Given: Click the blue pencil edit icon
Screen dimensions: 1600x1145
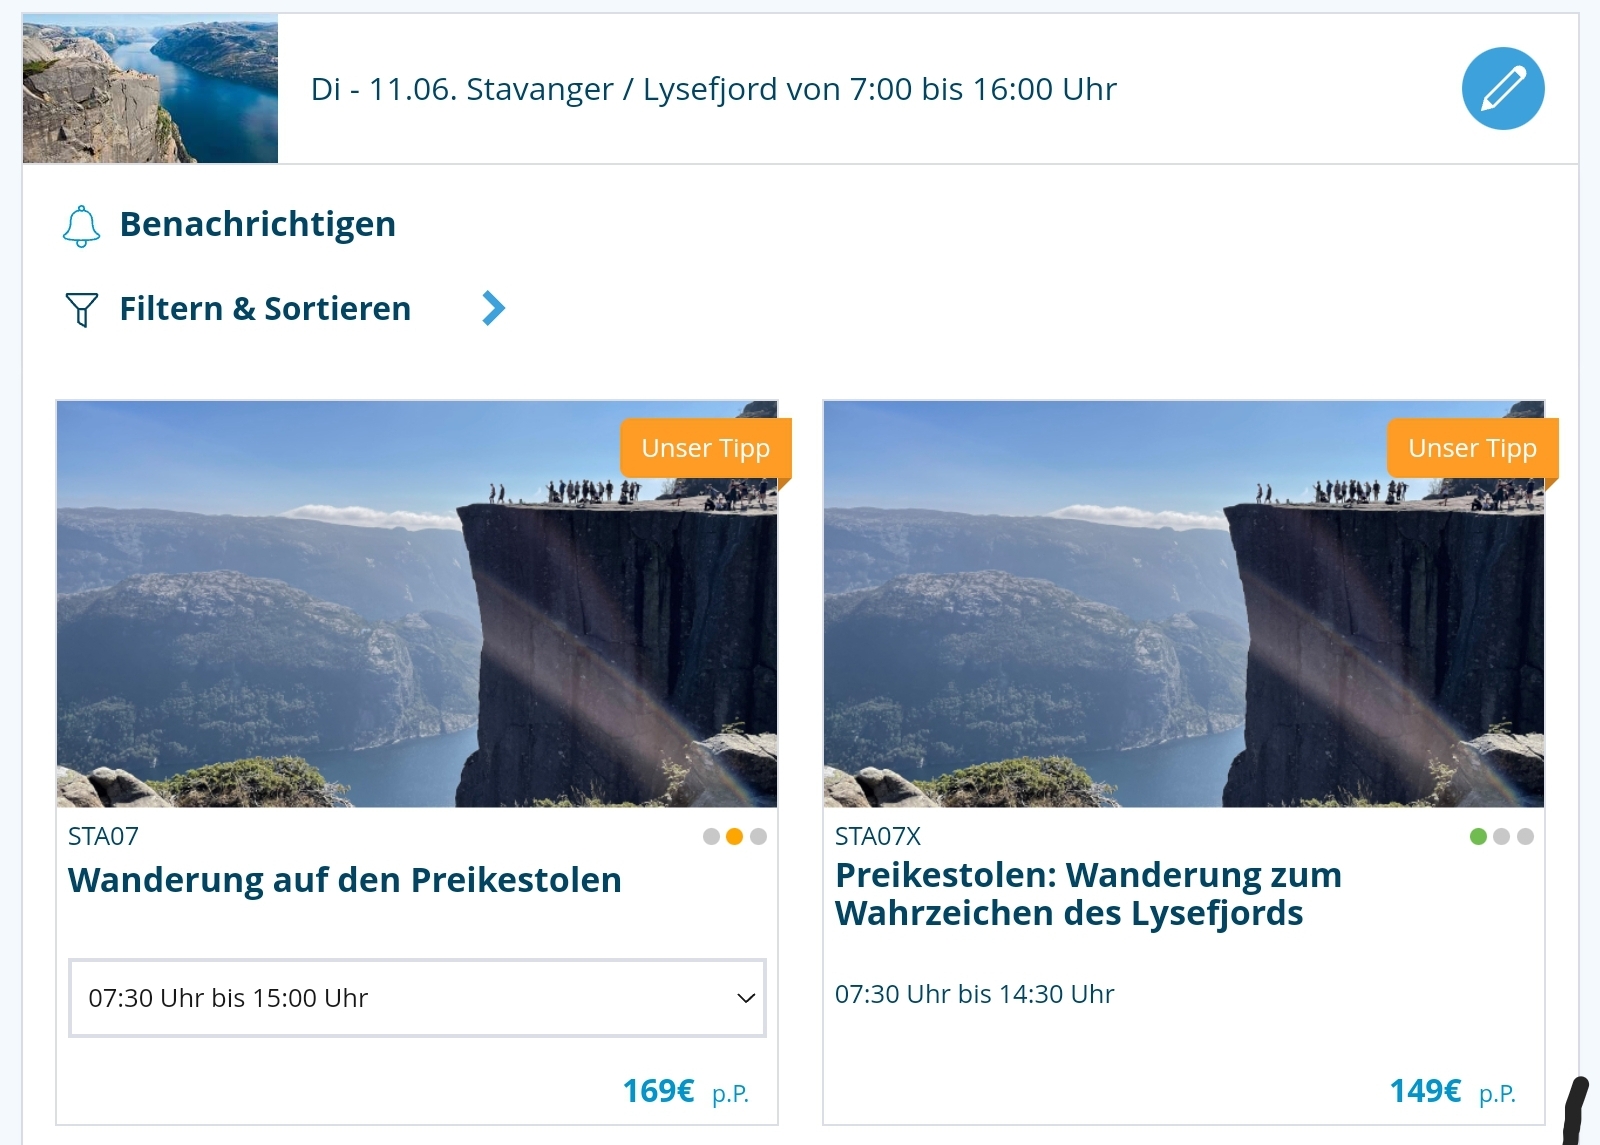Looking at the screenshot, I should pos(1503,88).
